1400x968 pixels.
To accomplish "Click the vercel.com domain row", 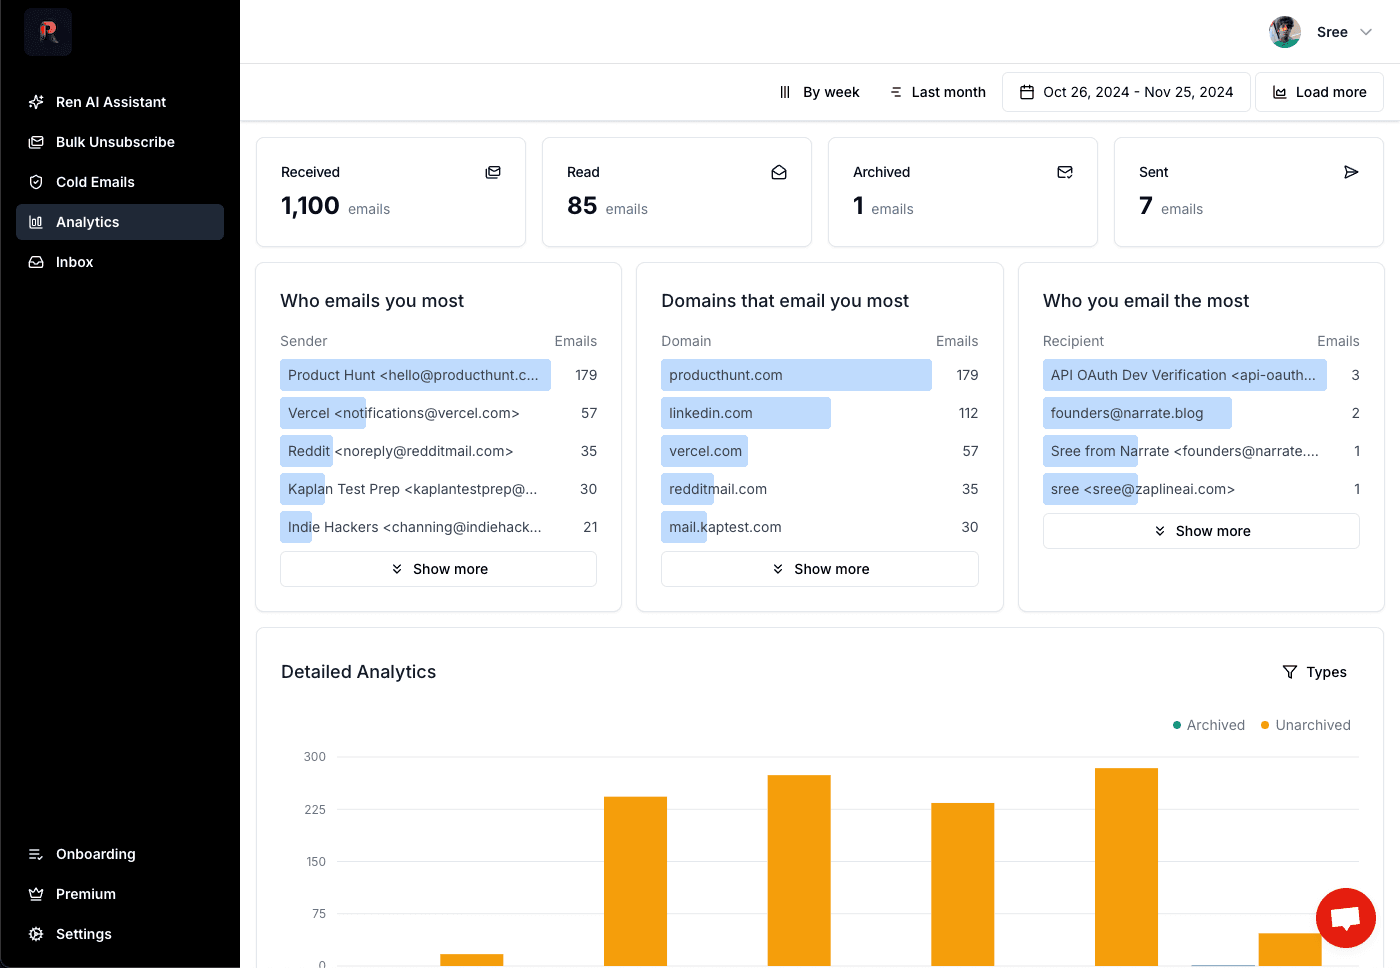I will tap(820, 451).
